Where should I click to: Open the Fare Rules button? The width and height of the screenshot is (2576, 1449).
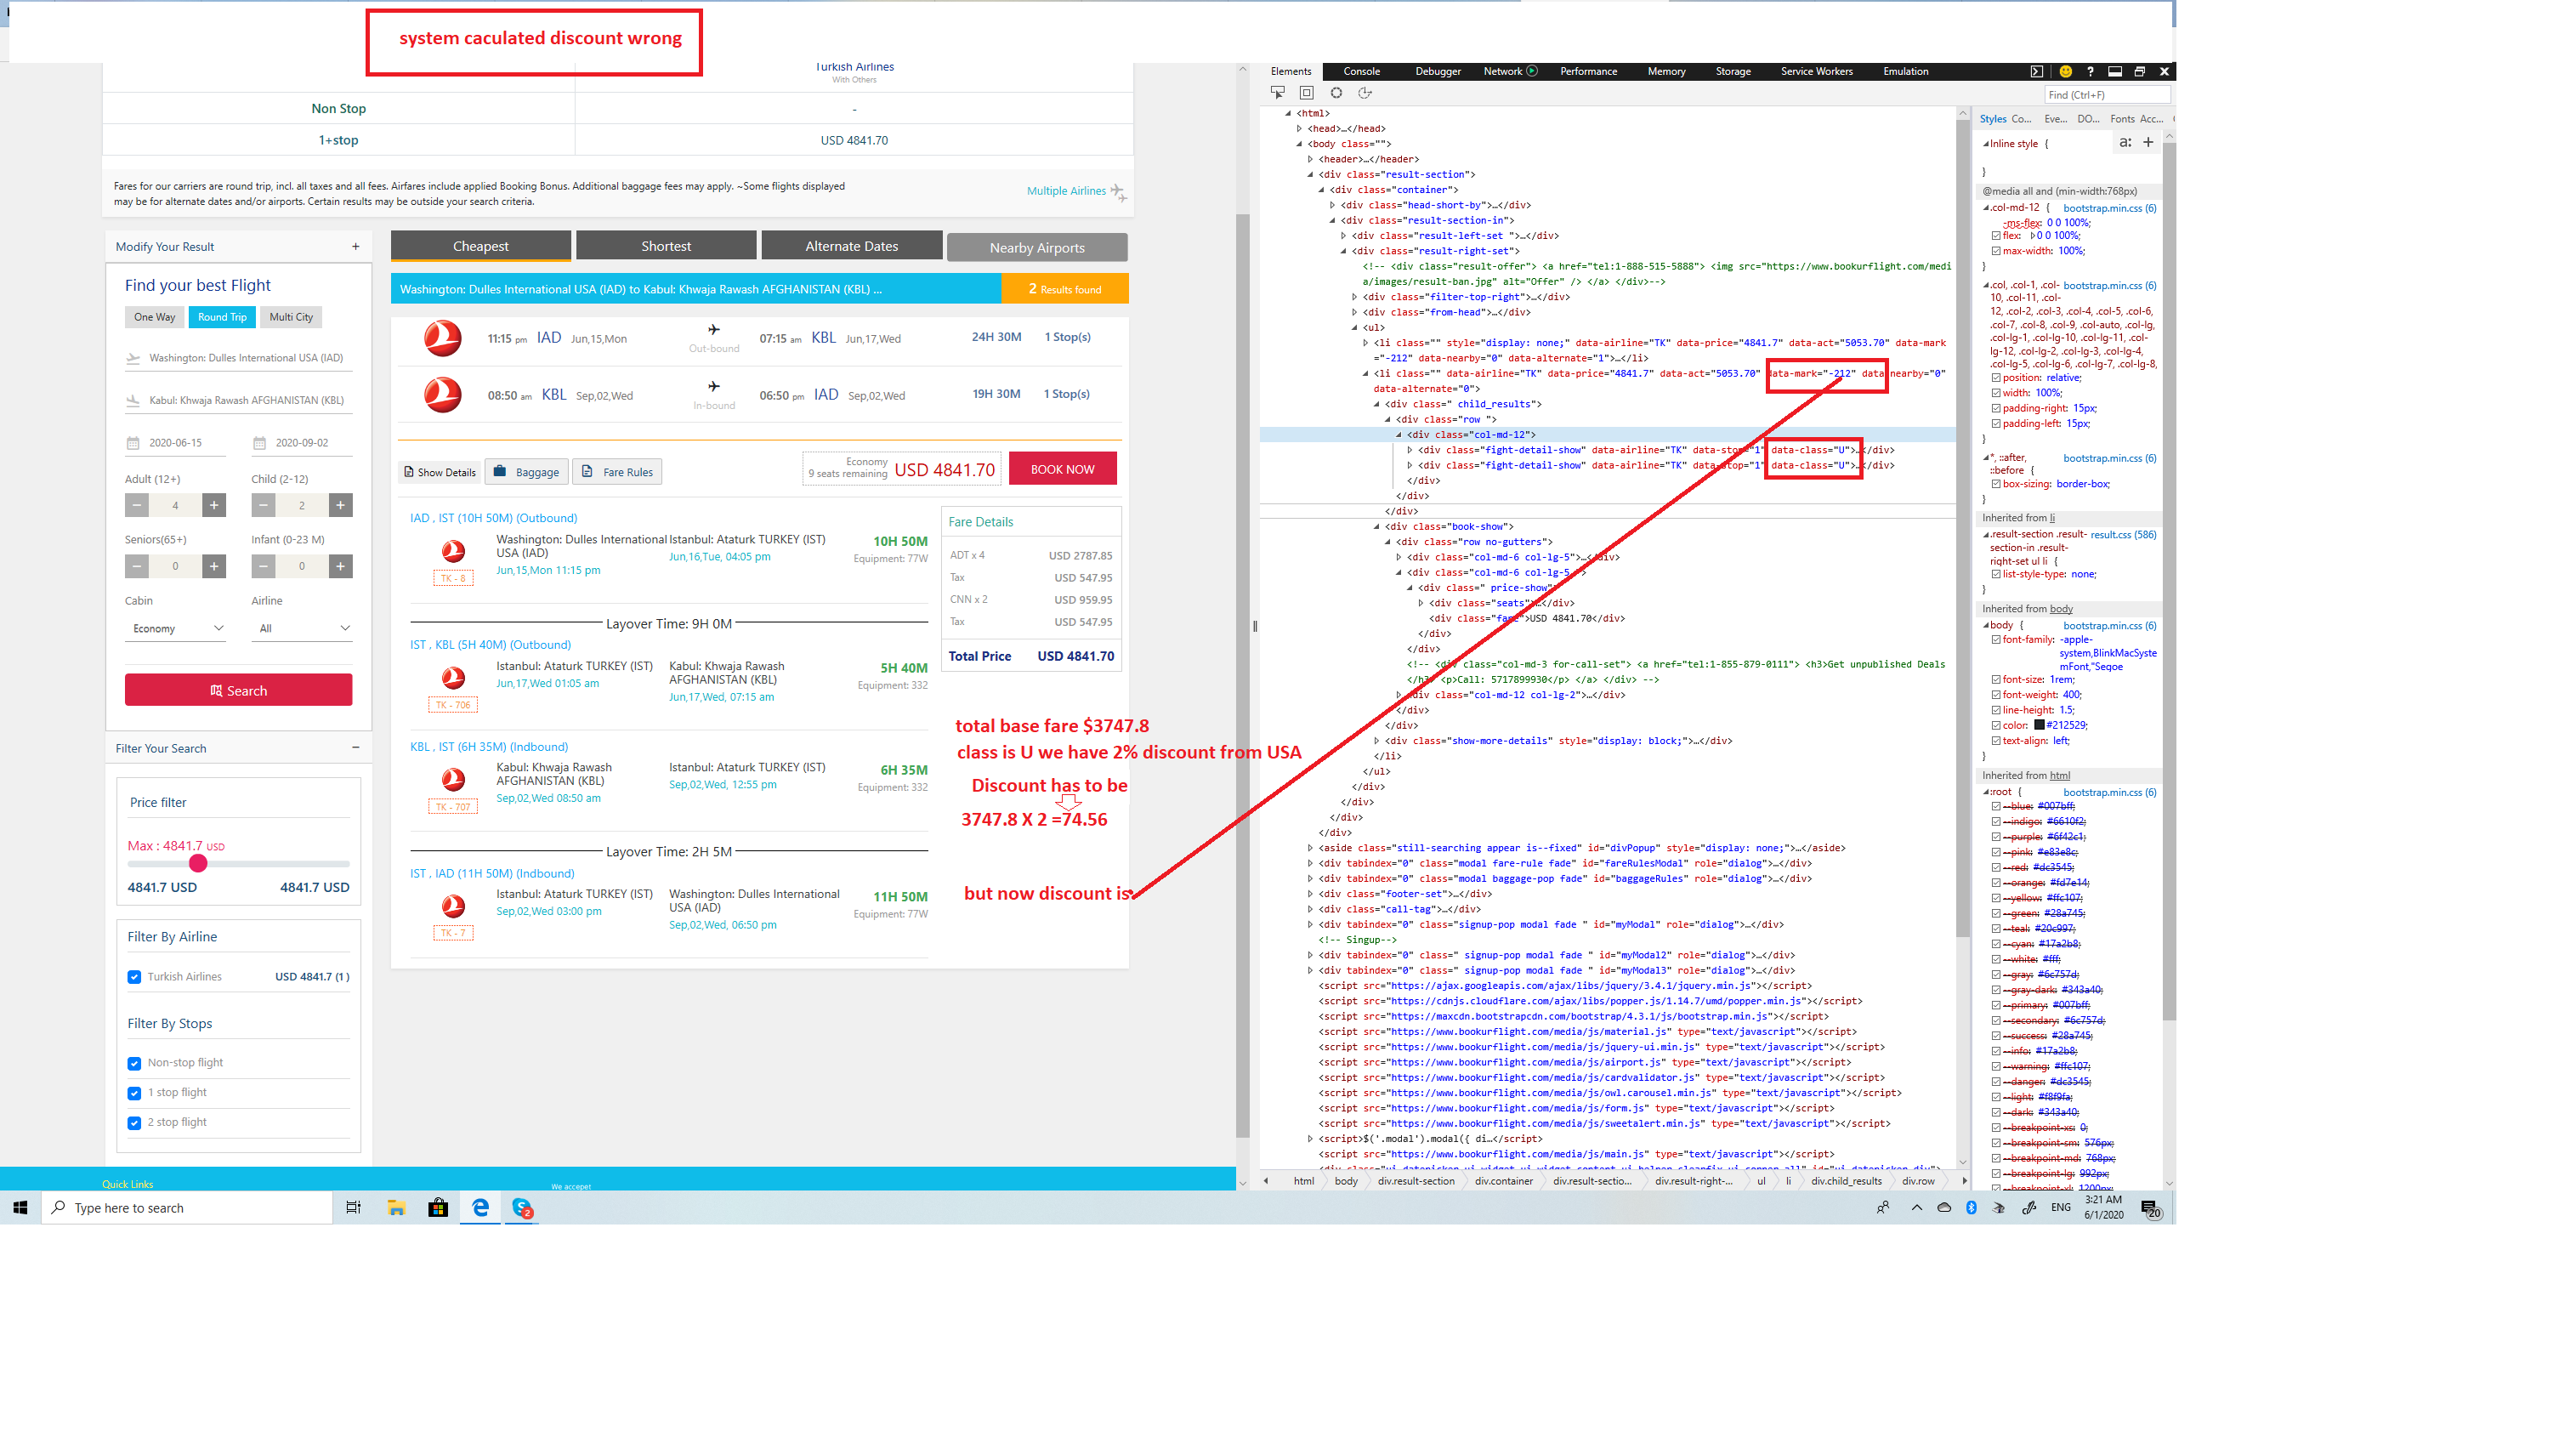[x=617, y=472]
